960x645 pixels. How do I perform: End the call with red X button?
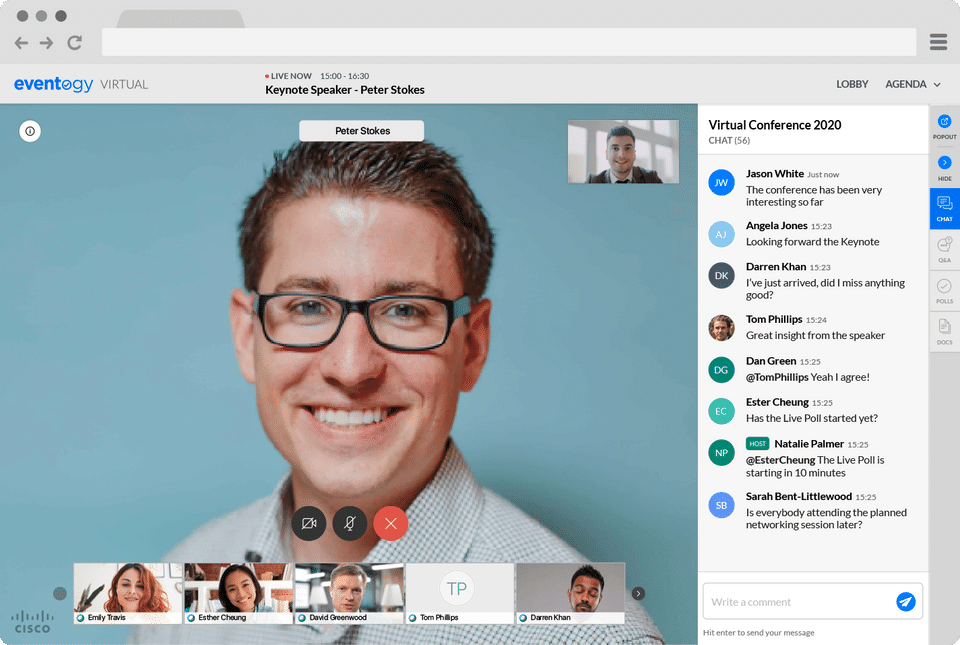[x=391, y=523]
